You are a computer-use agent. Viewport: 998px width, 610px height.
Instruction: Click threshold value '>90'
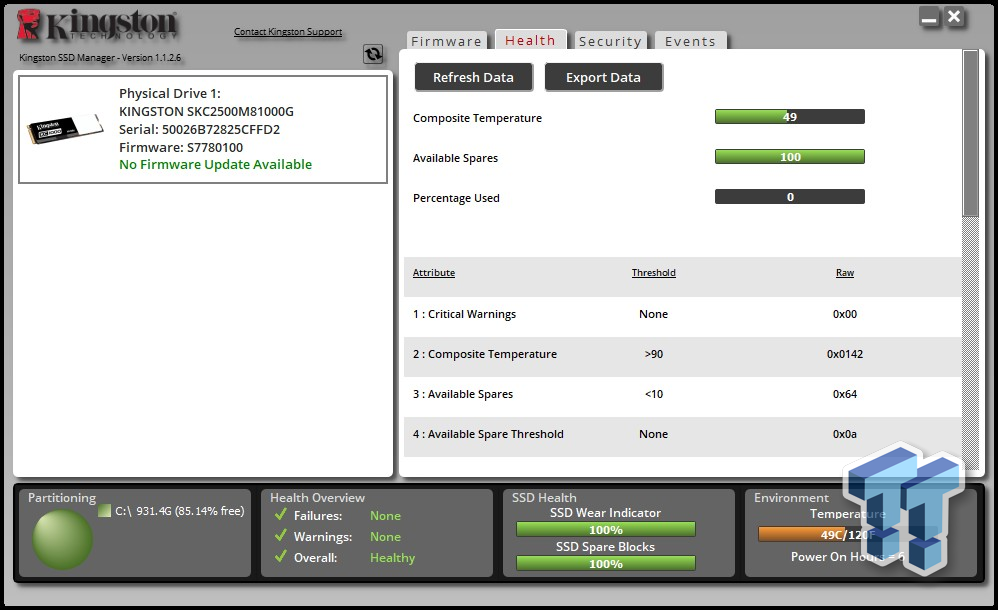654,354
